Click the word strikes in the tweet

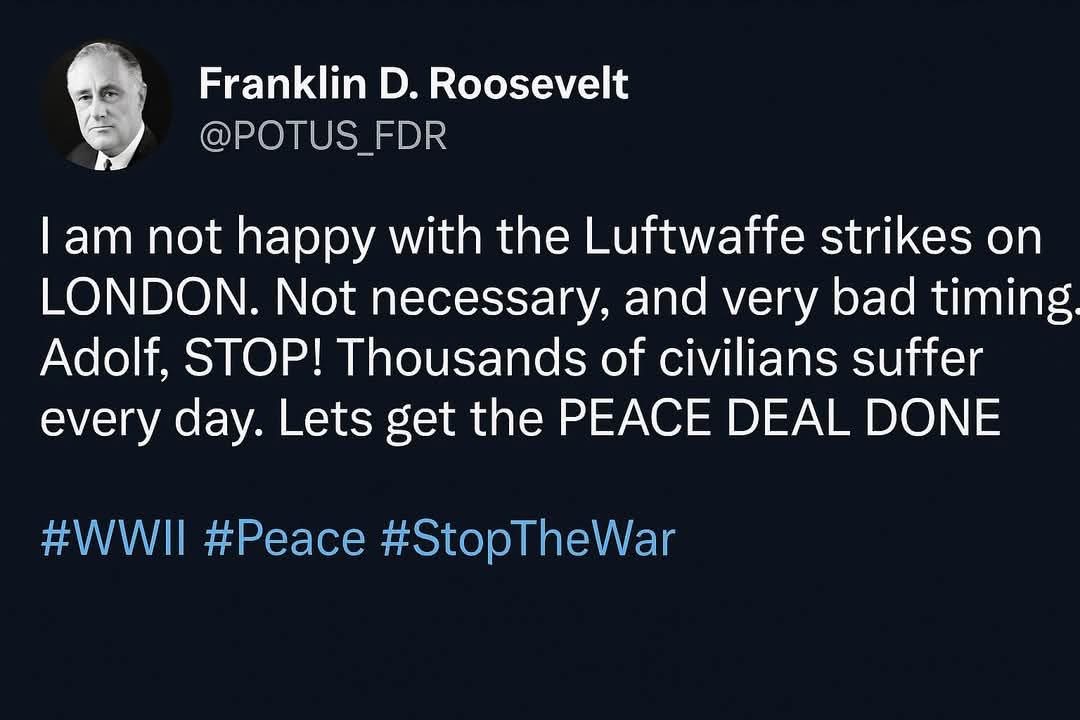[x=895, y=236]
